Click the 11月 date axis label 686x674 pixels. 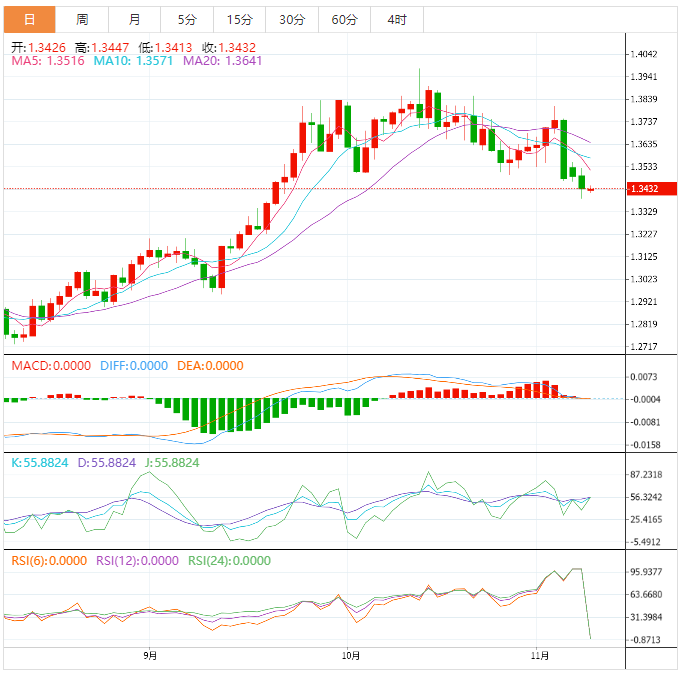(x=540, y=656)
